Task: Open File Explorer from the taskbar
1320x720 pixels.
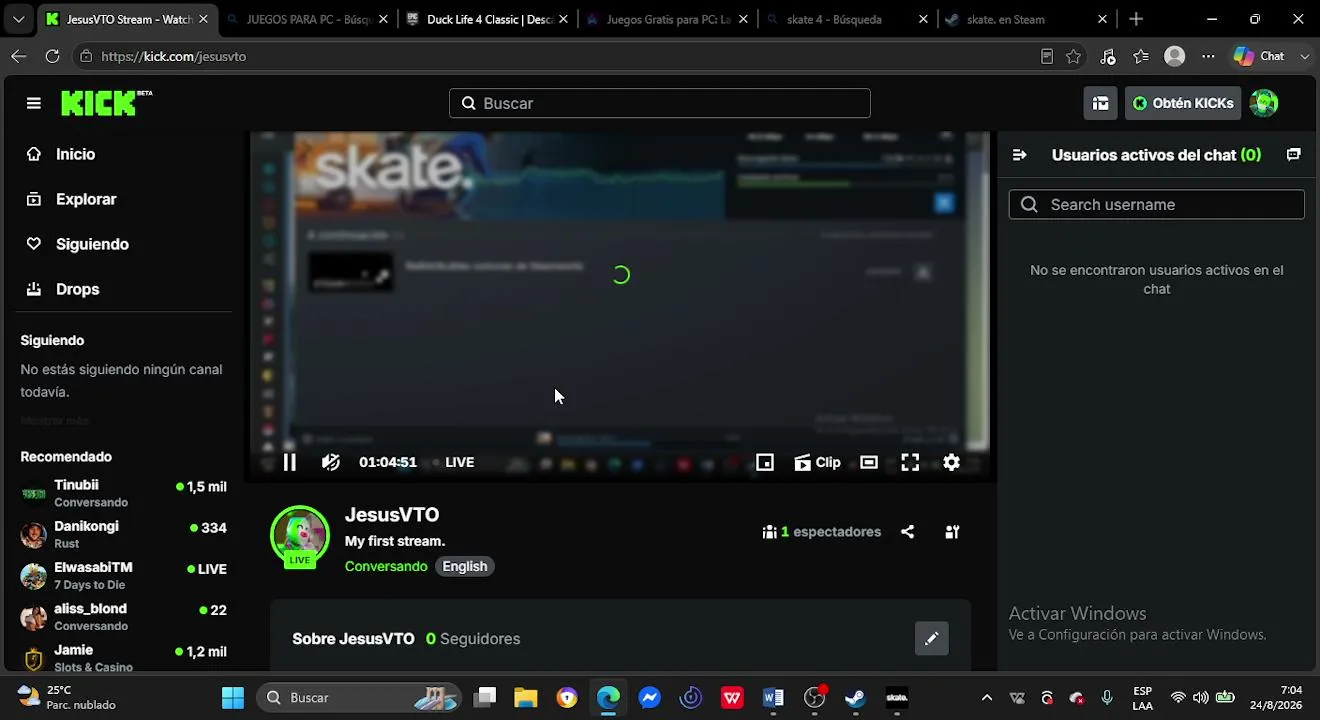Action: click(x=526, y=697)
